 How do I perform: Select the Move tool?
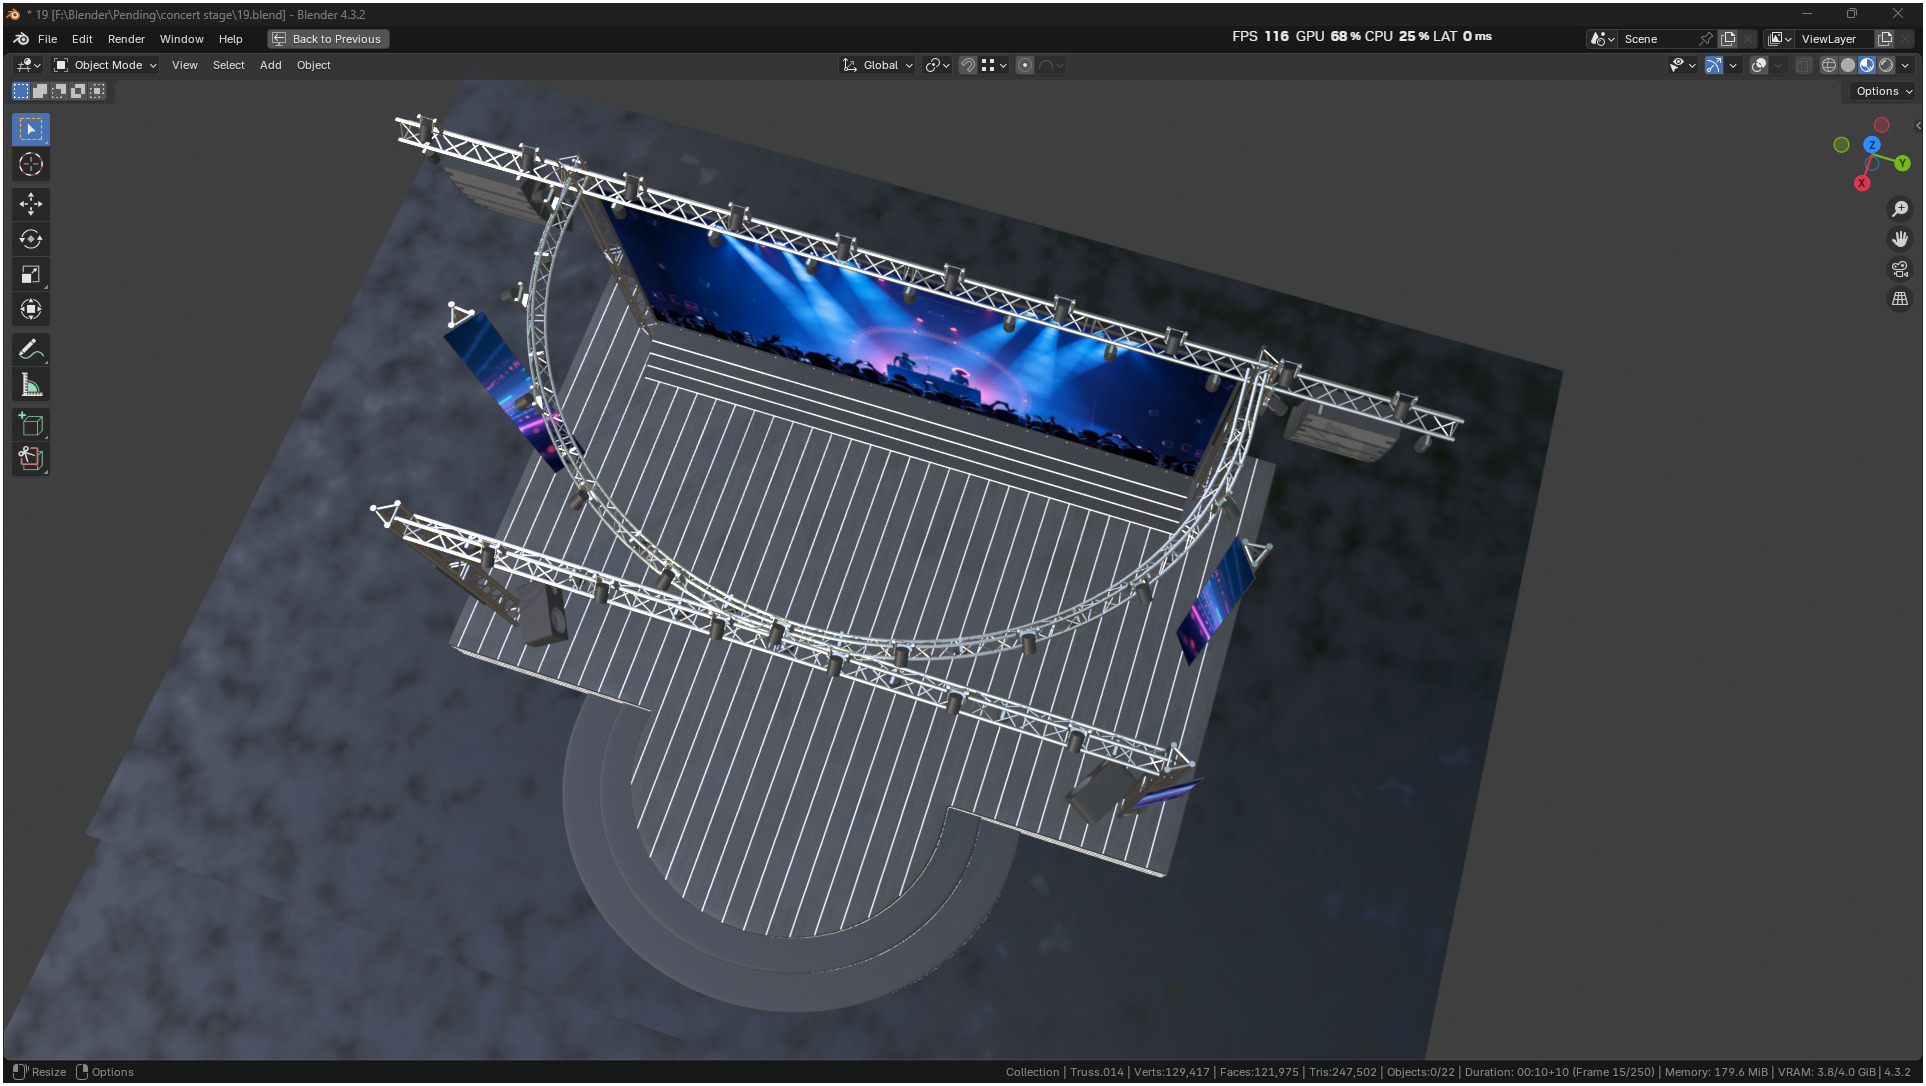tap(31, 204)
